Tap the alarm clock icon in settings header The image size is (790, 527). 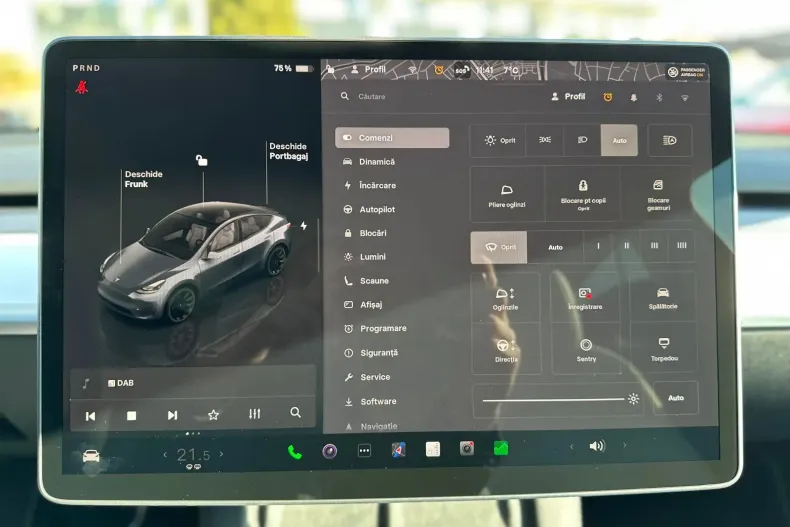click(x=608, y=97)
